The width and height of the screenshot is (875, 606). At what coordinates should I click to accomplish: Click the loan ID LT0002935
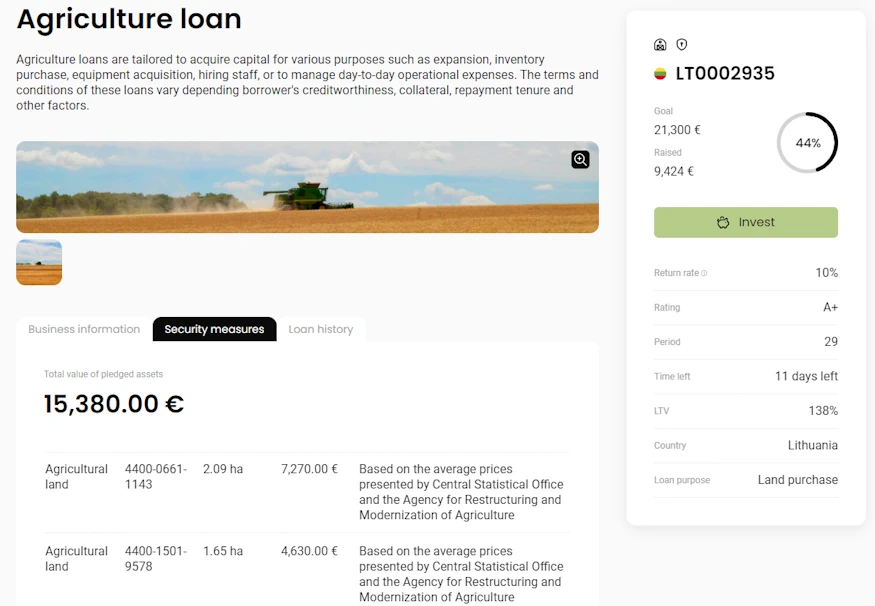click(725, 74)
